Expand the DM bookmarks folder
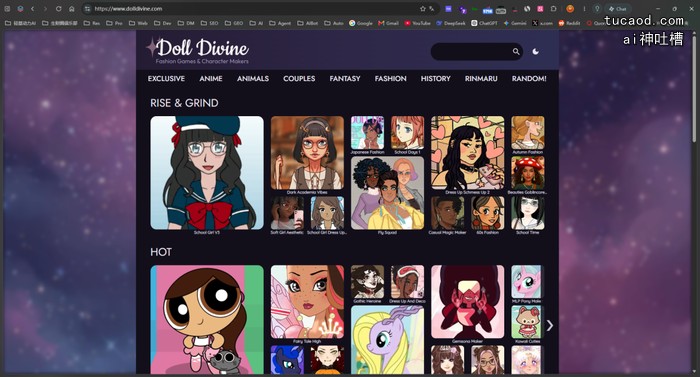Screen dimensions: 700x377 186,23
